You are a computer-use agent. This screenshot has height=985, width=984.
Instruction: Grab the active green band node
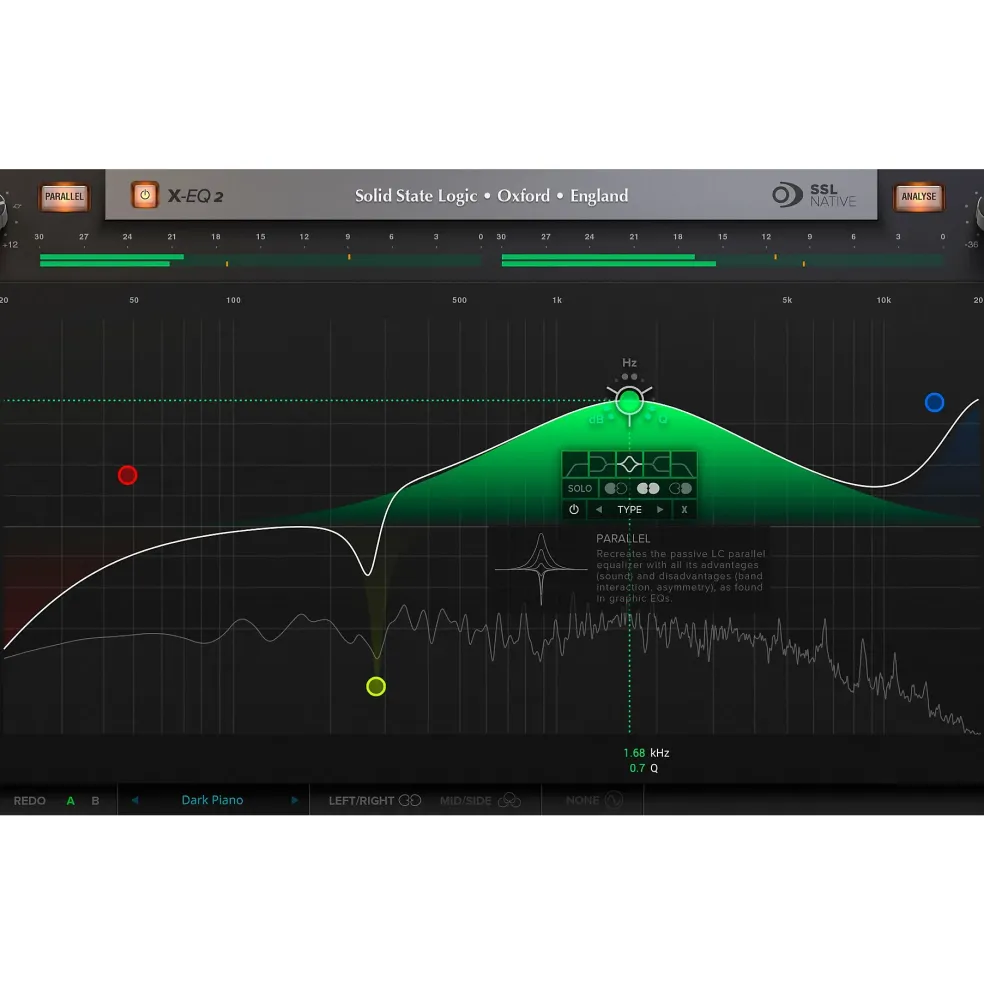(x=629, y=401)
